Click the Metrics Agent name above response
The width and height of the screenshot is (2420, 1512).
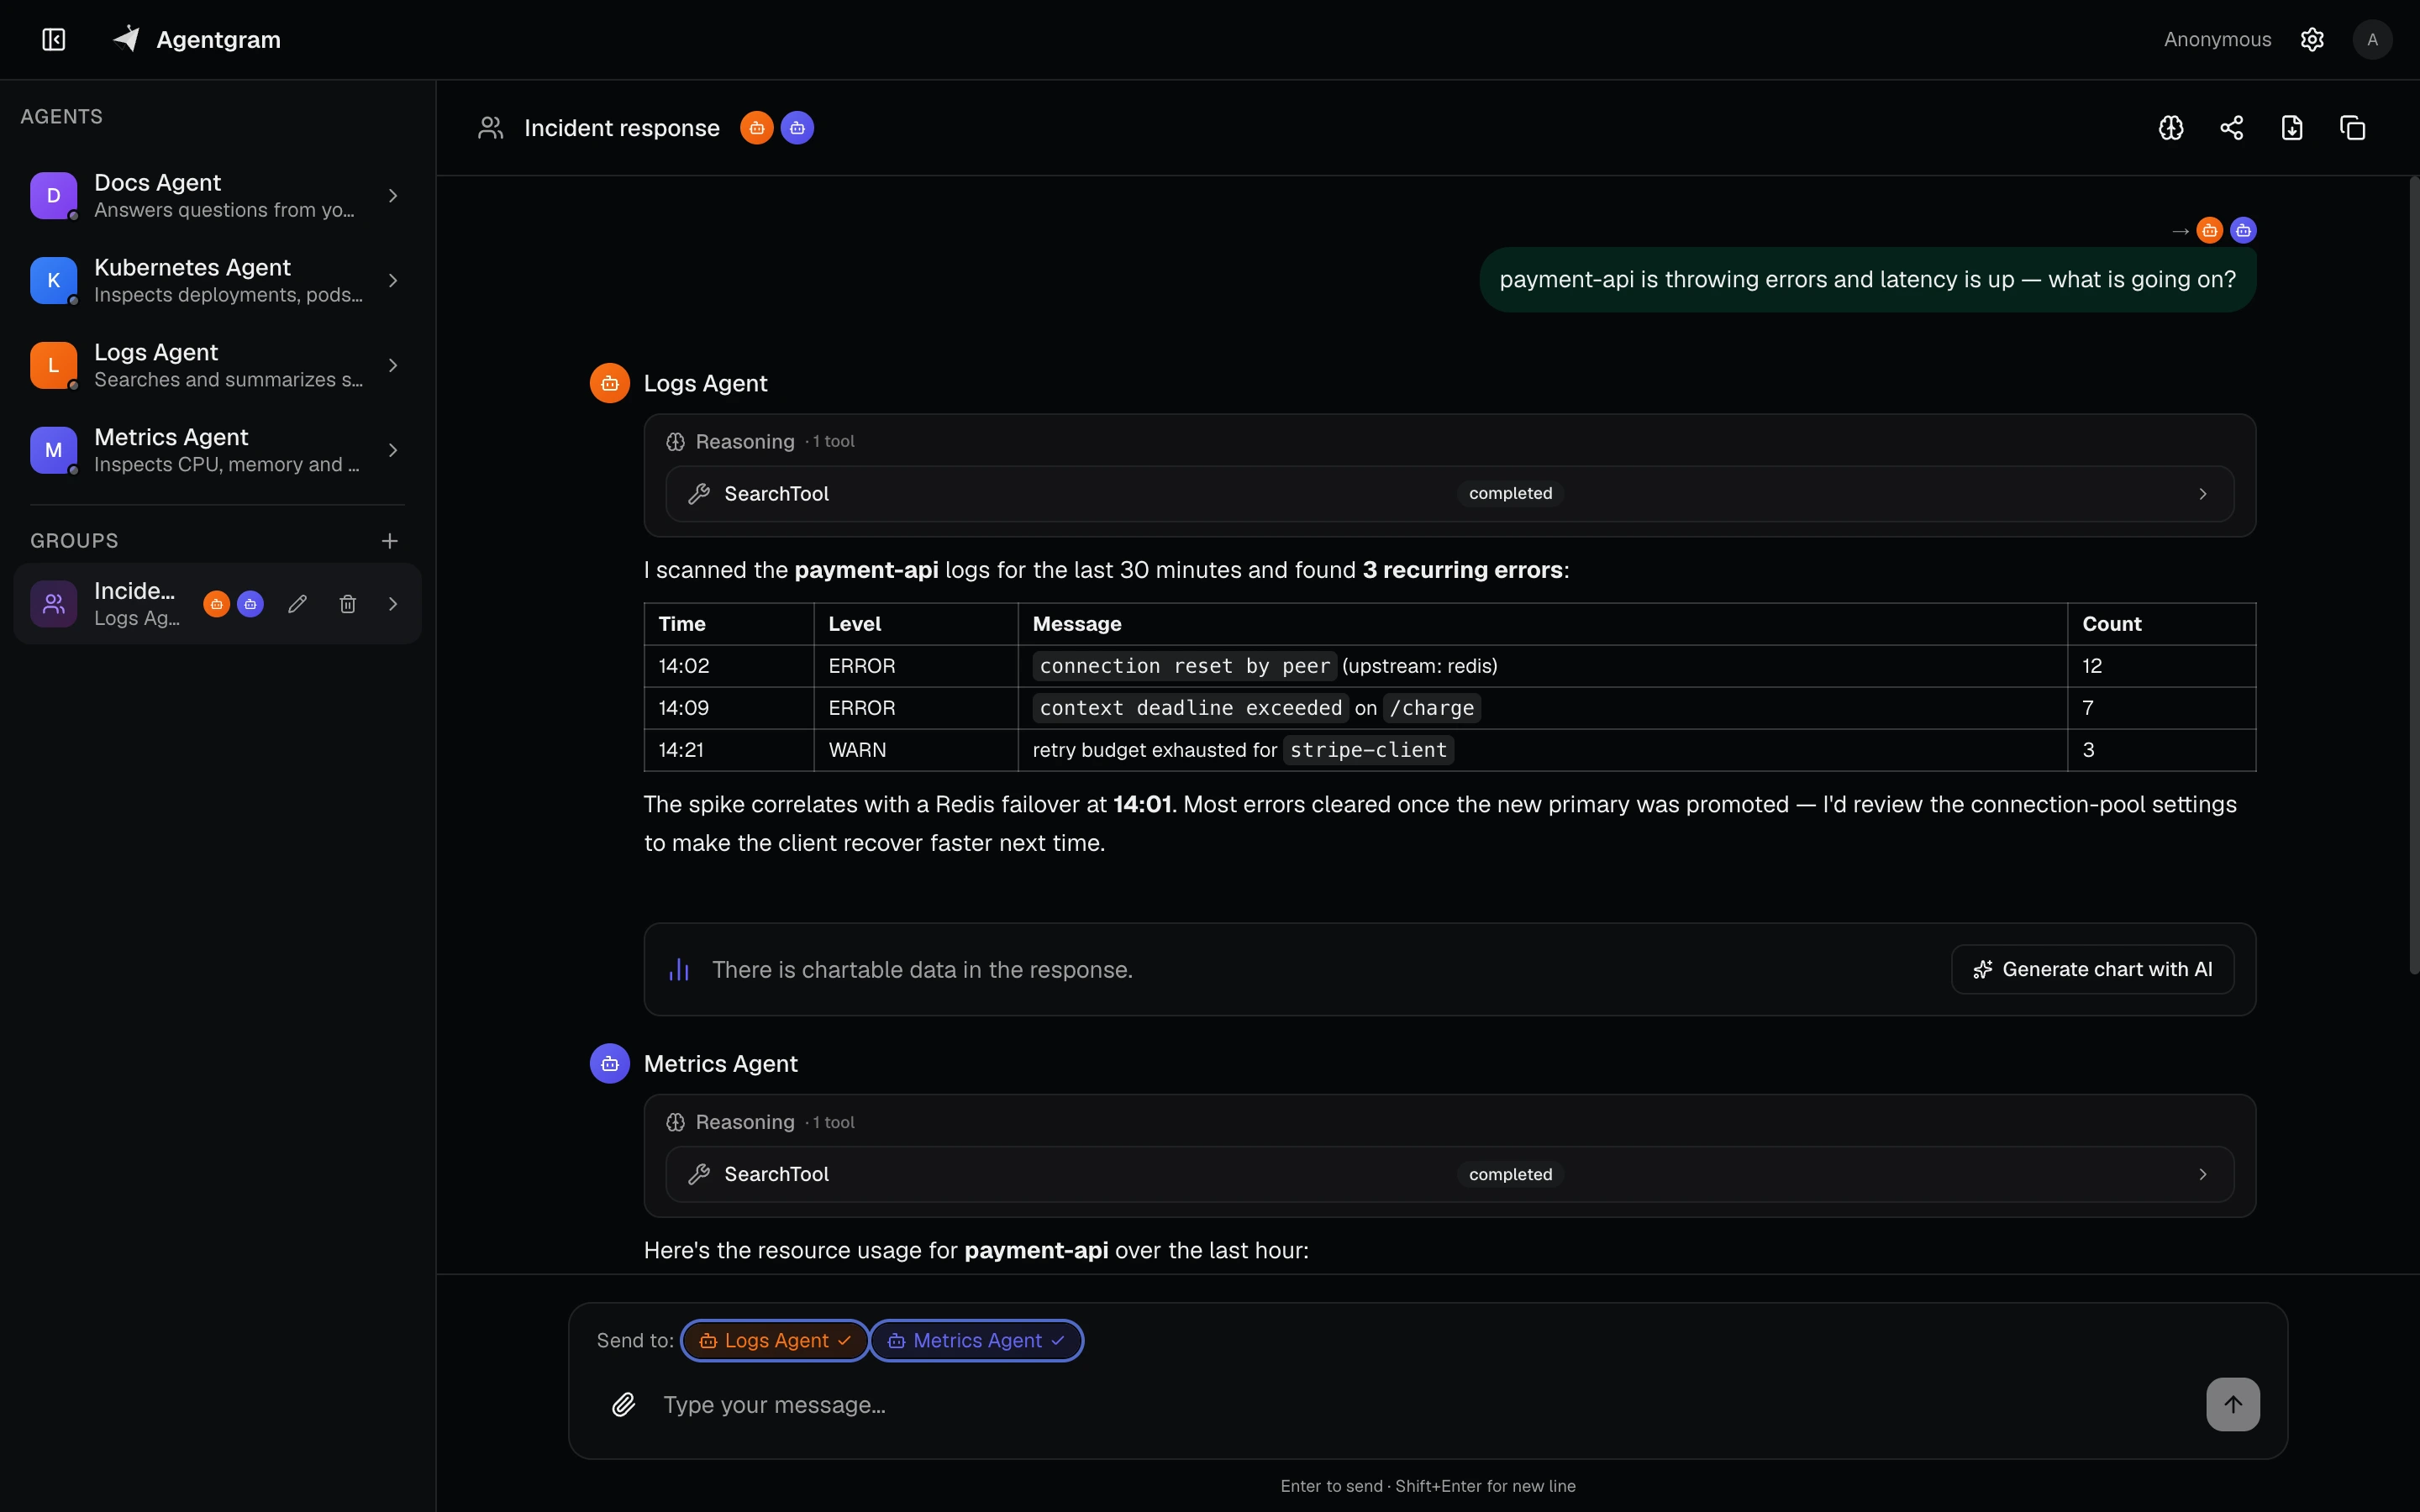click(x=720, y=1064)
